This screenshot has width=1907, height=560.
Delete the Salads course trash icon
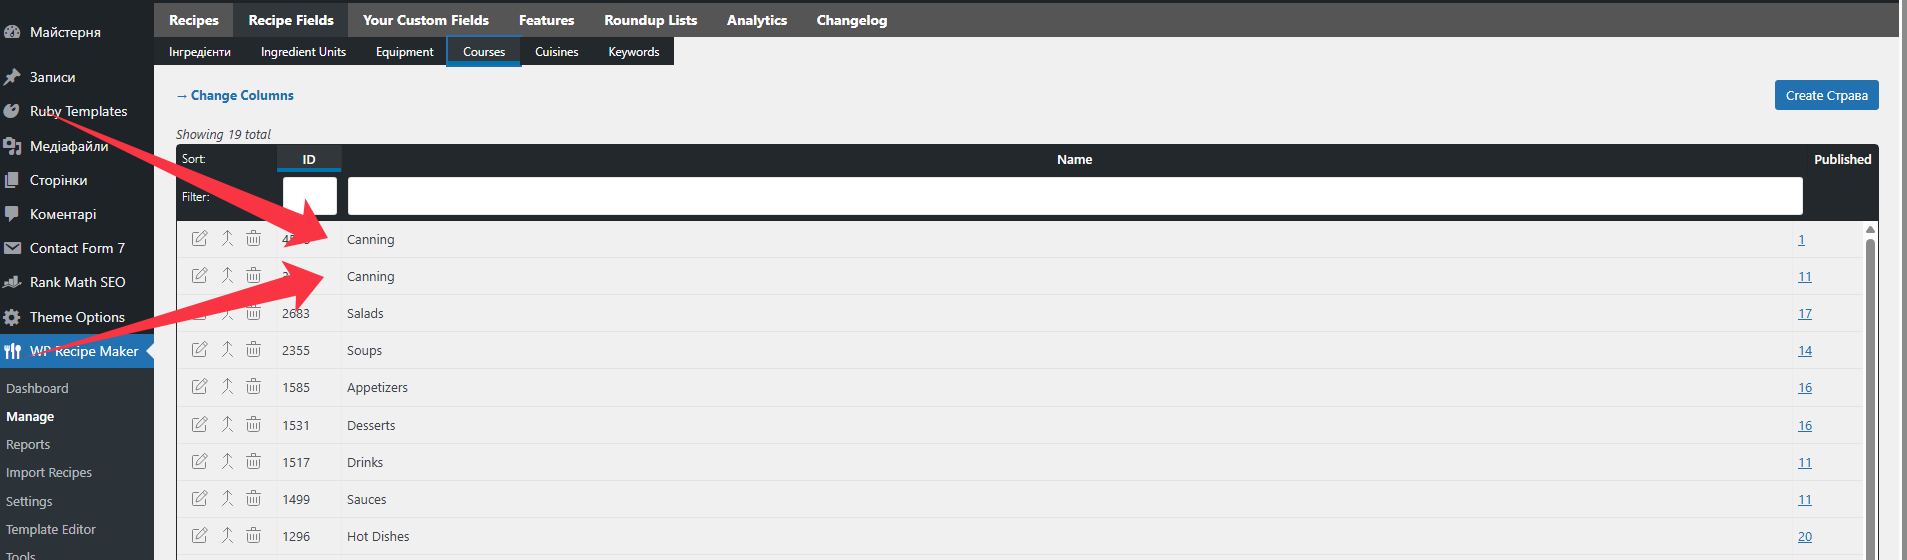click(x=253, y=313)
